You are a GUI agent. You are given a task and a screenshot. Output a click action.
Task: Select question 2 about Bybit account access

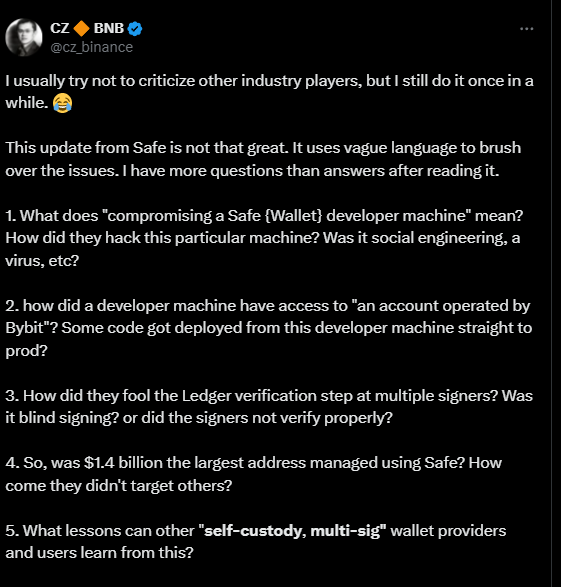(268, 328)
